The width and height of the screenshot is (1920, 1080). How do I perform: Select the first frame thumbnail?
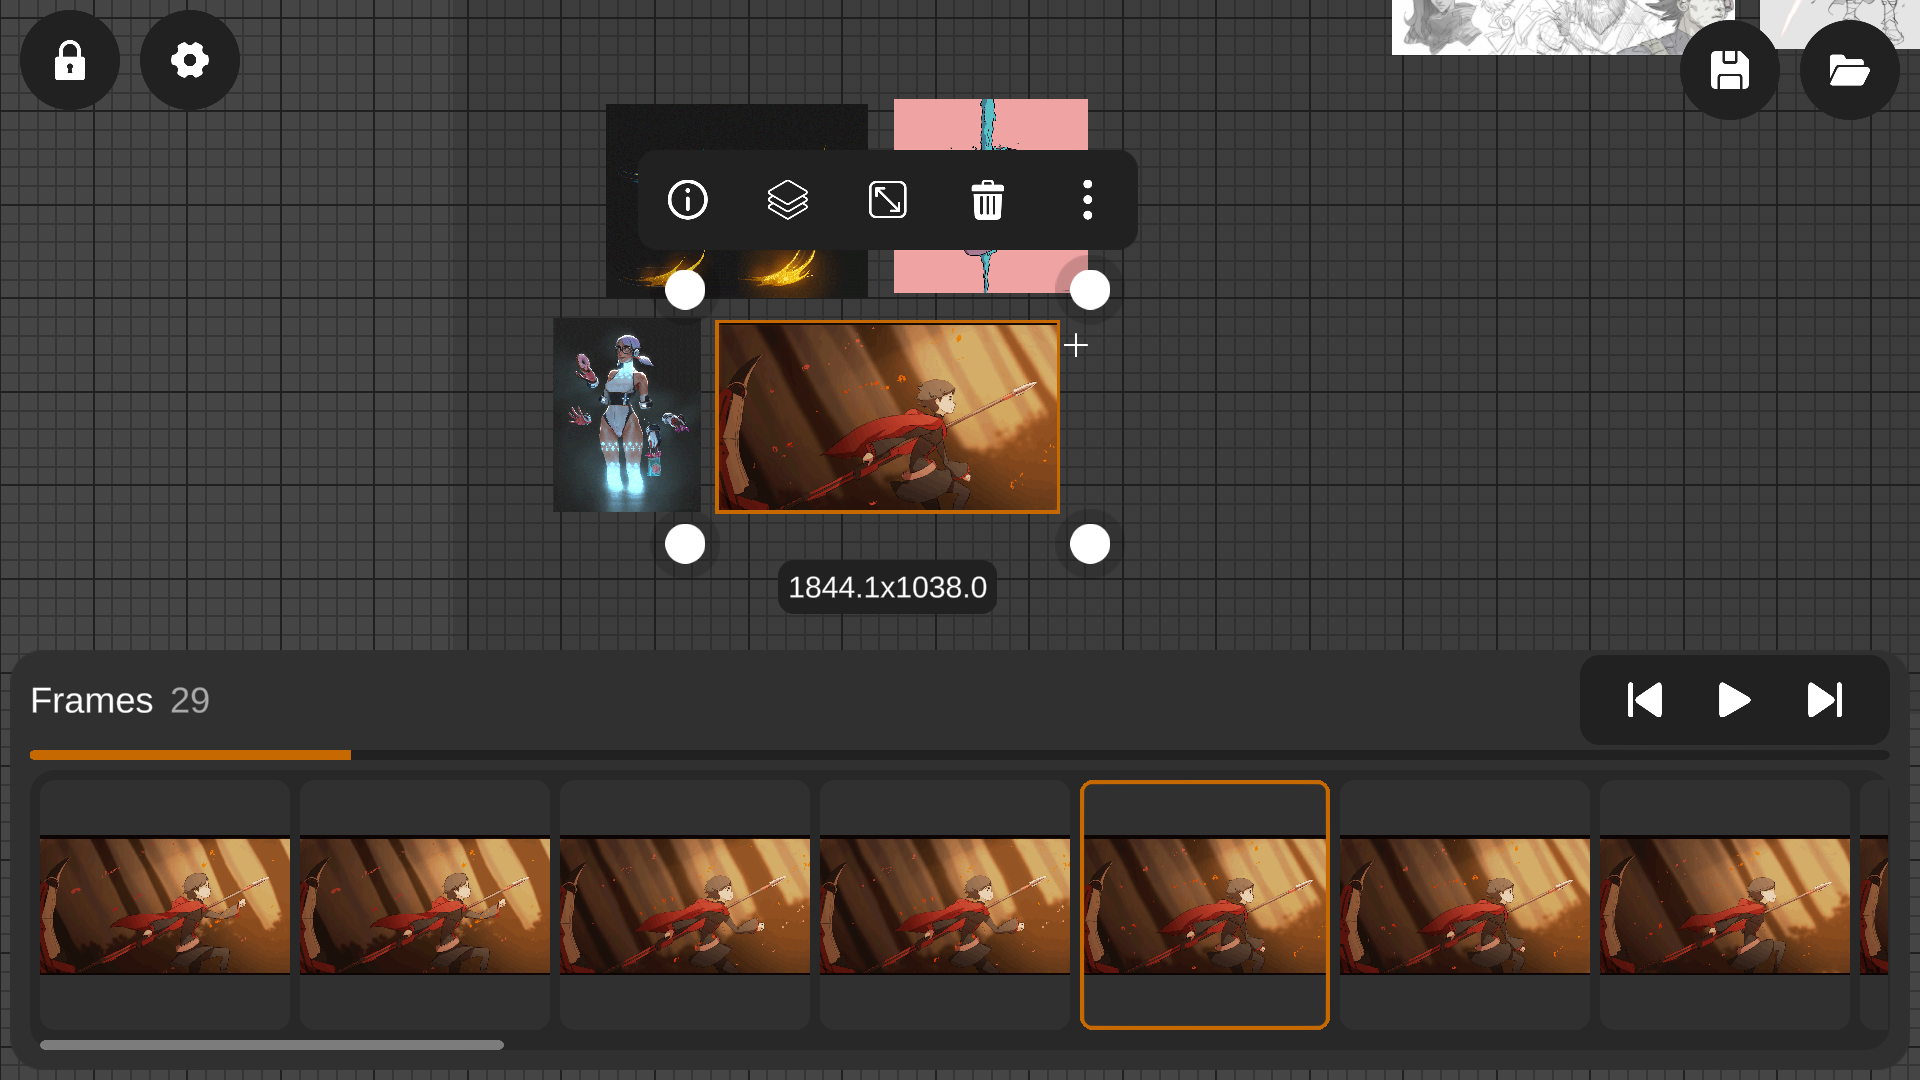click(x=165, y=905)
